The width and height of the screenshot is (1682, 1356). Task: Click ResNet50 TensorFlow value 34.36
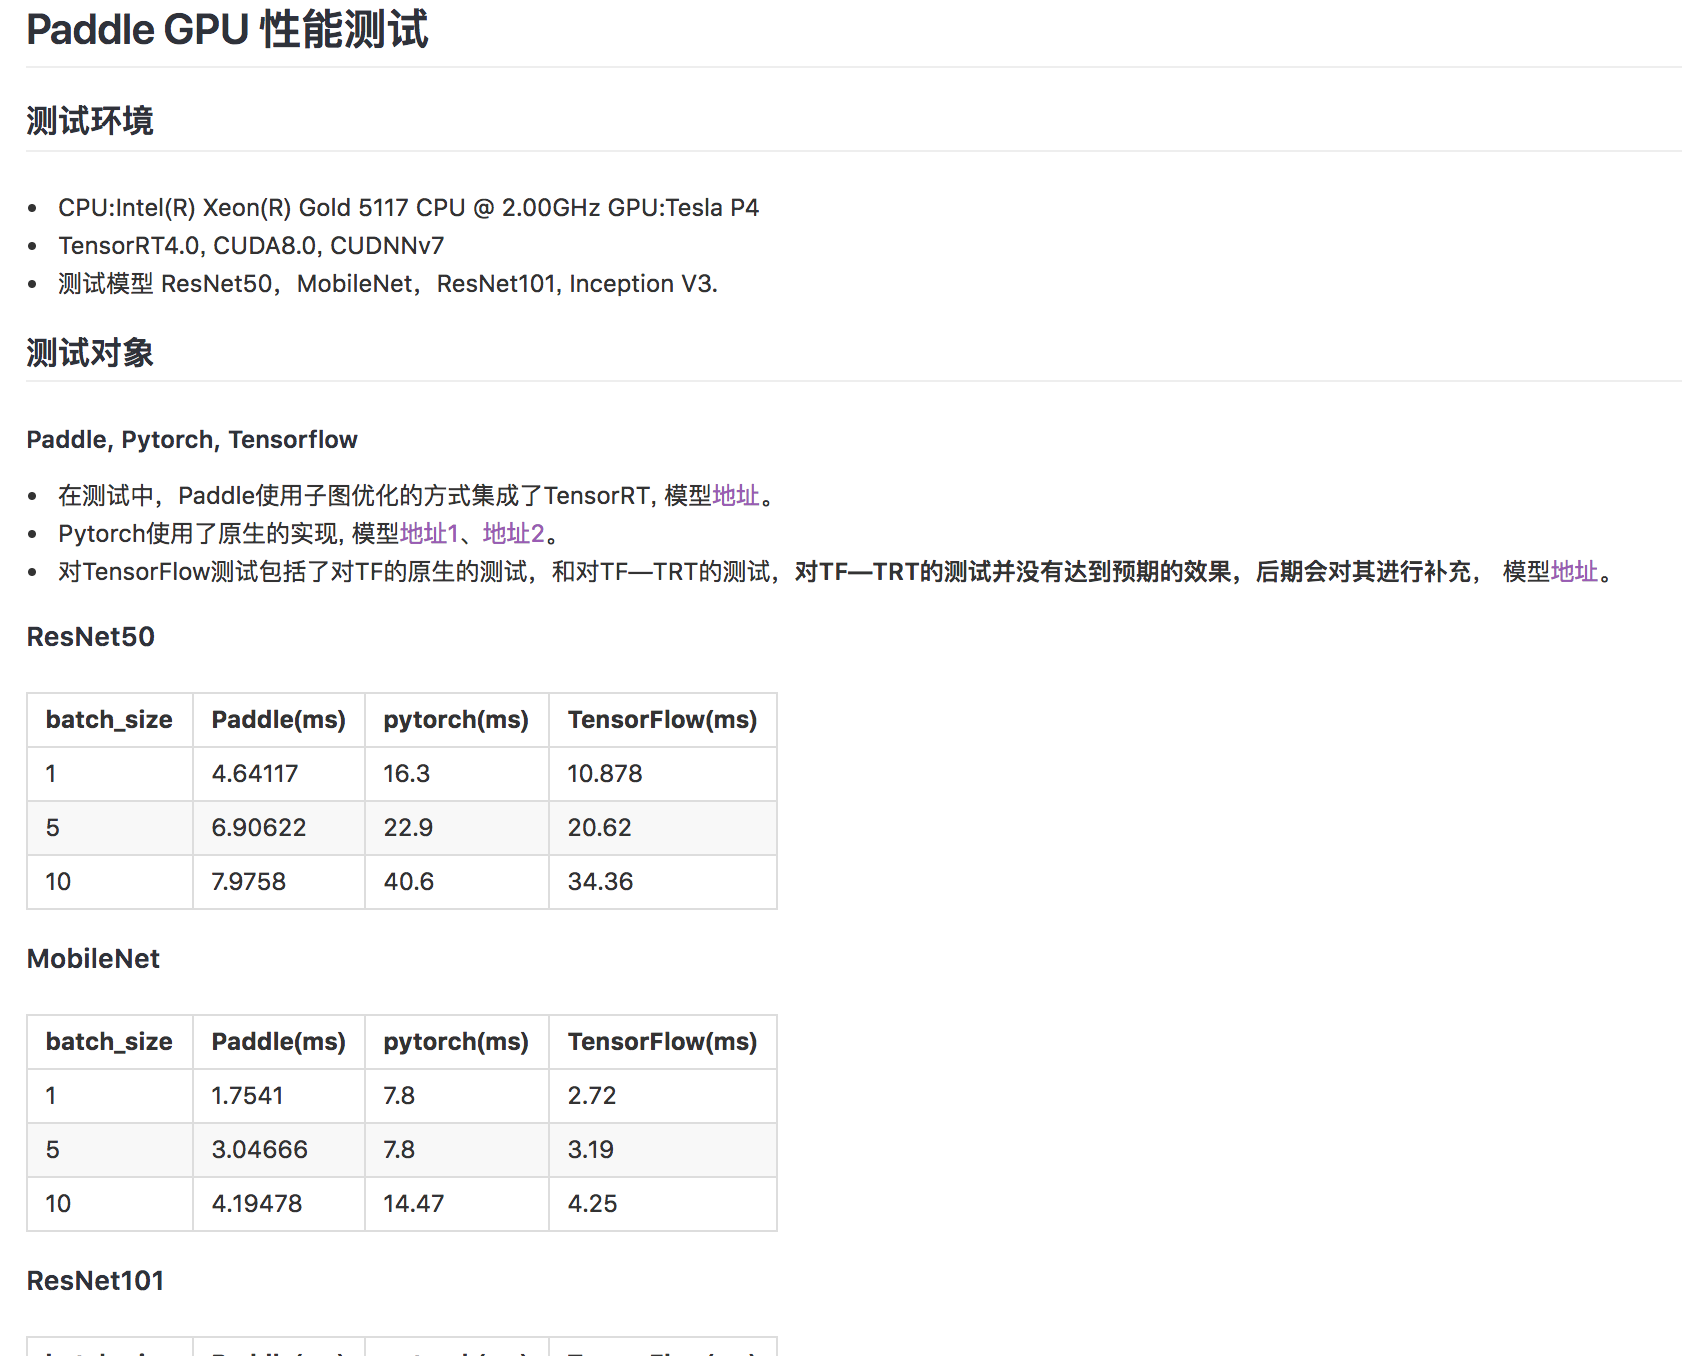coord(601,882)
